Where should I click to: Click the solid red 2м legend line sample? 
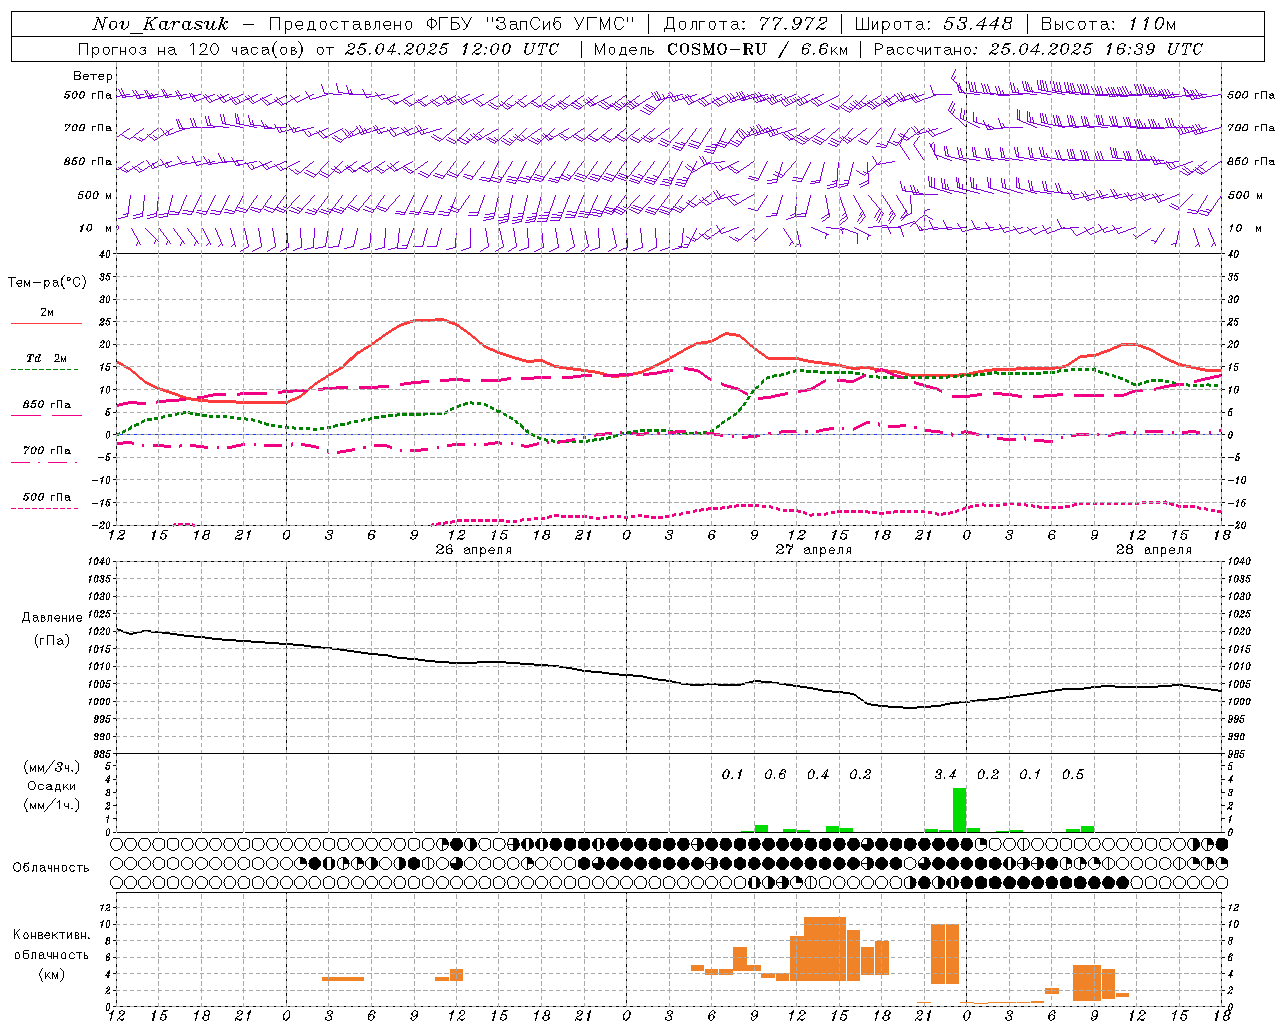click(46, 323)
